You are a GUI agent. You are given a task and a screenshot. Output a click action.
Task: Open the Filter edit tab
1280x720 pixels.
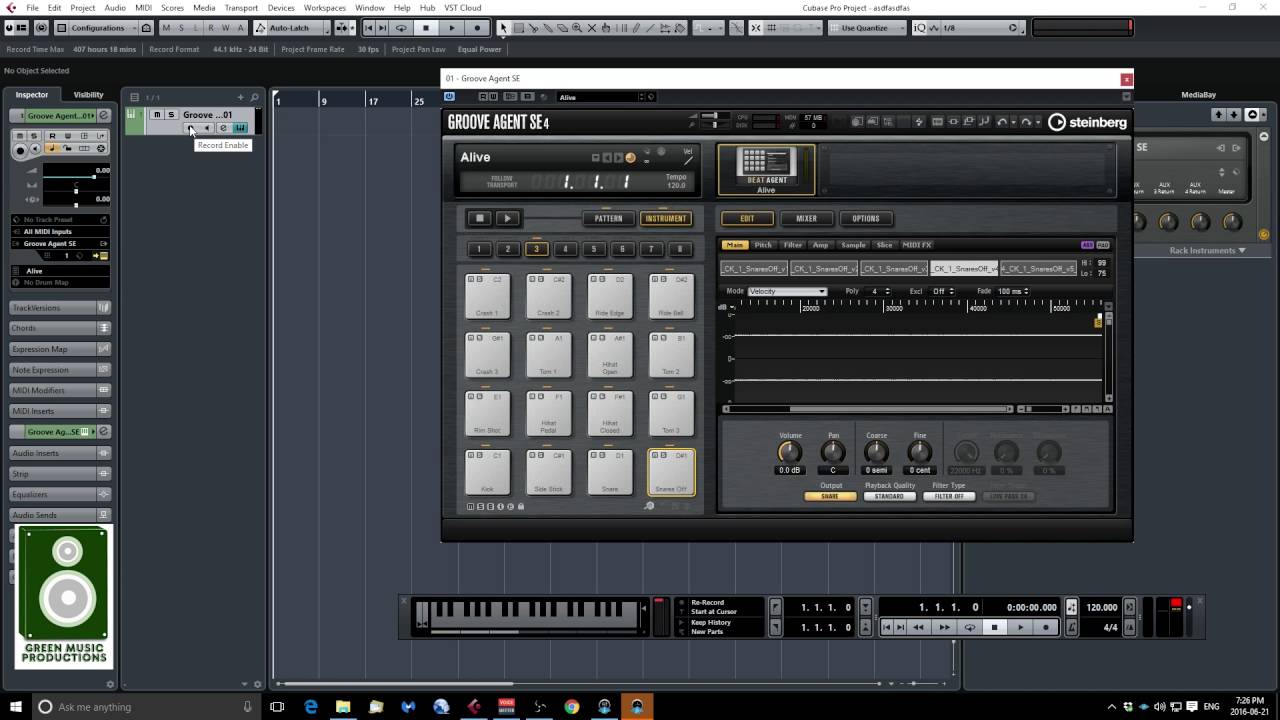(x=793, y=245)
